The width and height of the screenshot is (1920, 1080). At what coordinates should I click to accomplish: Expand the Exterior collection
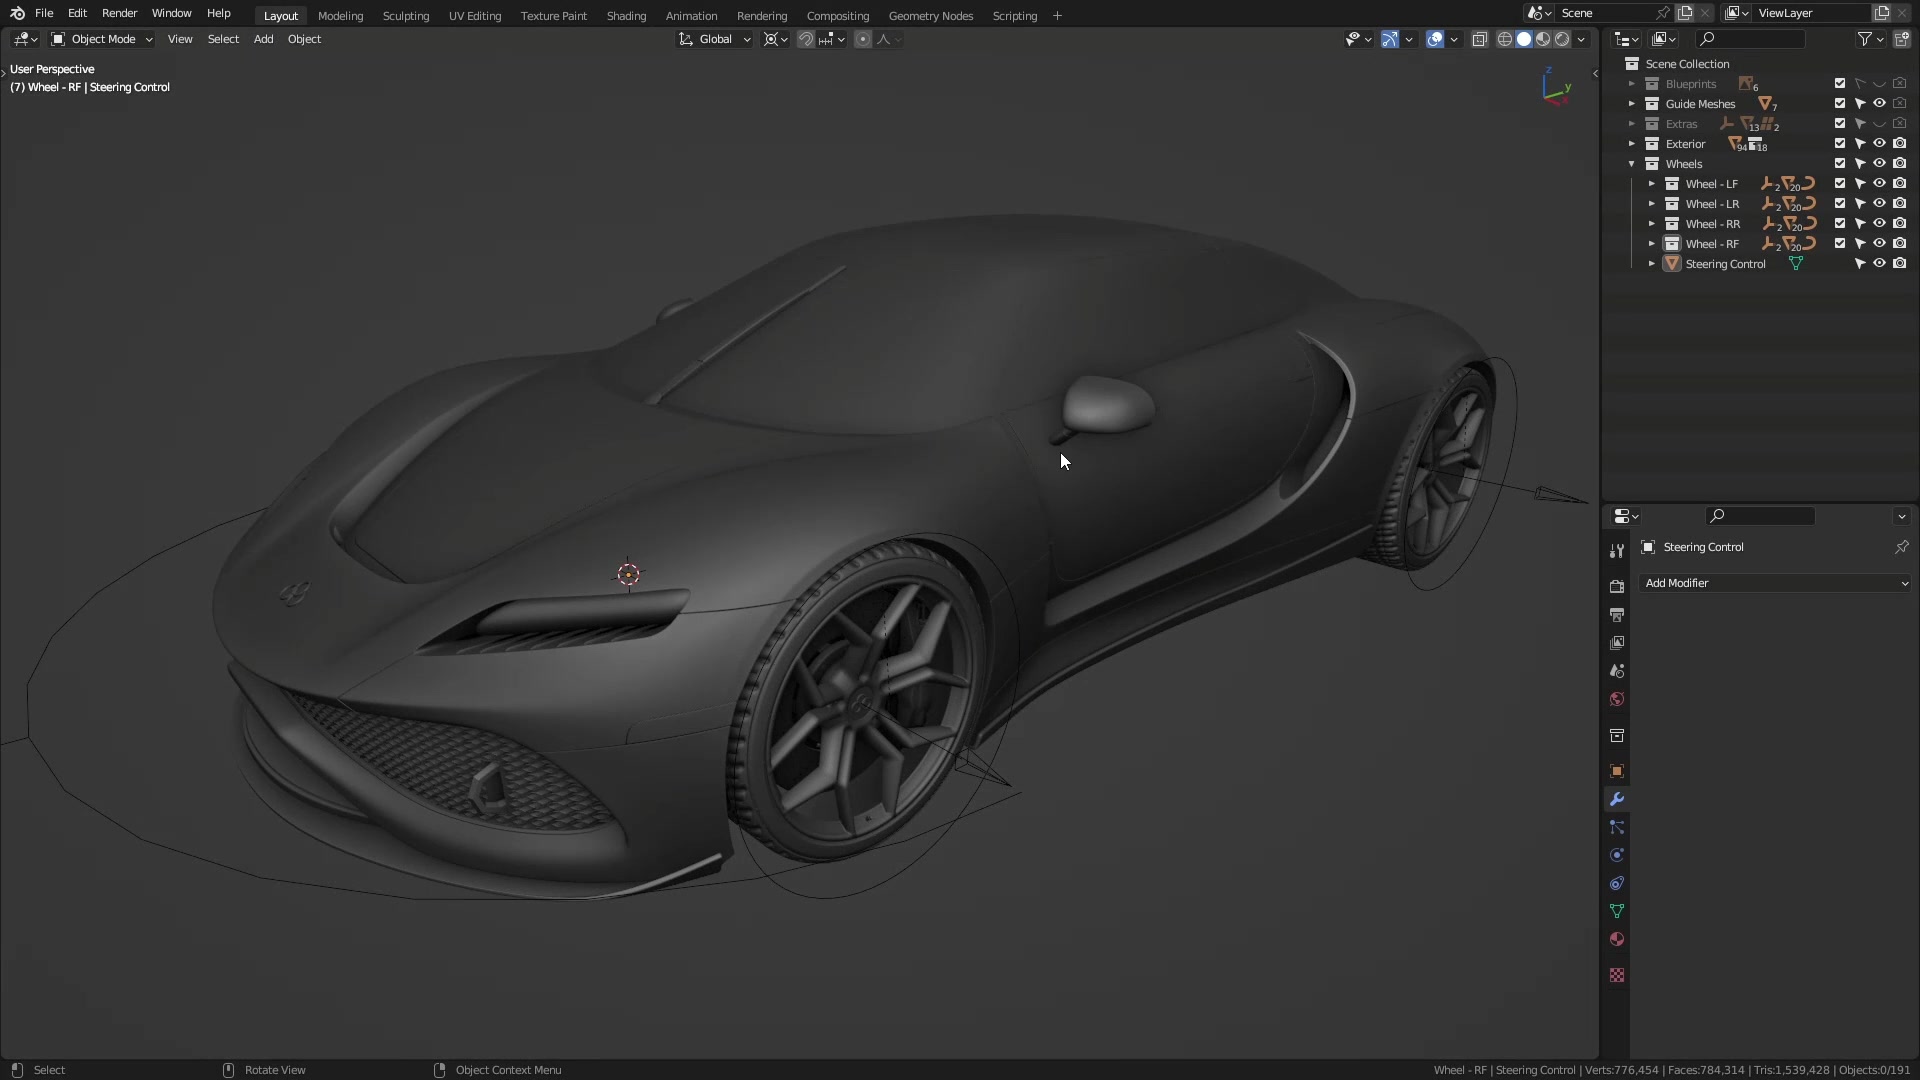1632,144
